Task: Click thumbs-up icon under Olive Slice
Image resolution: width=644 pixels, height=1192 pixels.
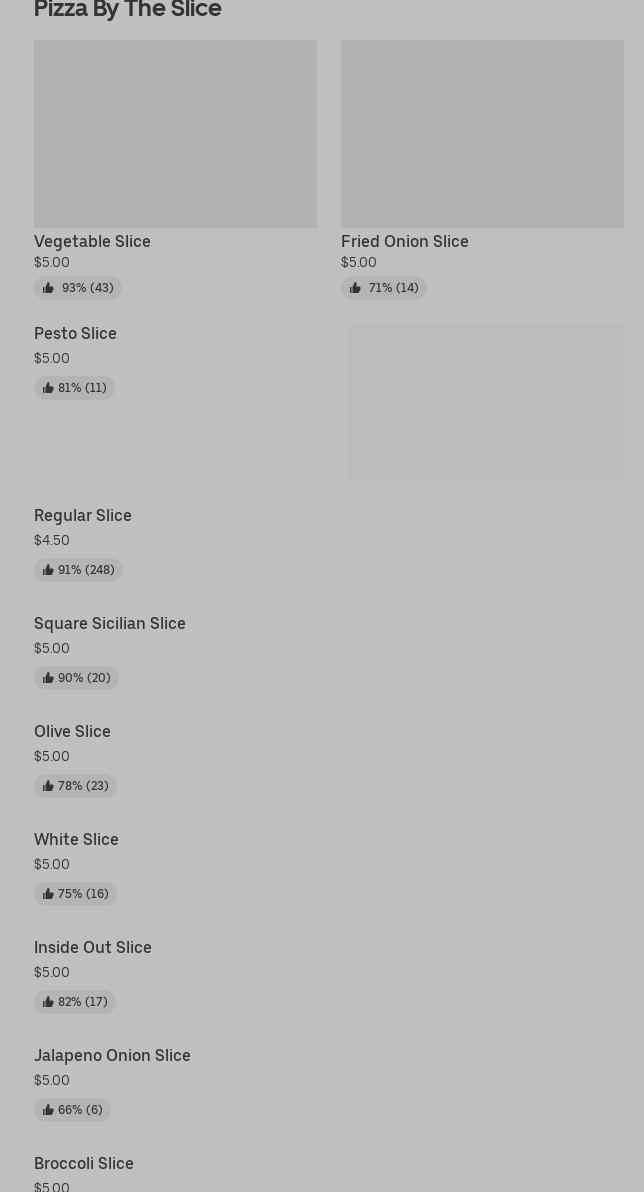Action: (x=48, y=786)
